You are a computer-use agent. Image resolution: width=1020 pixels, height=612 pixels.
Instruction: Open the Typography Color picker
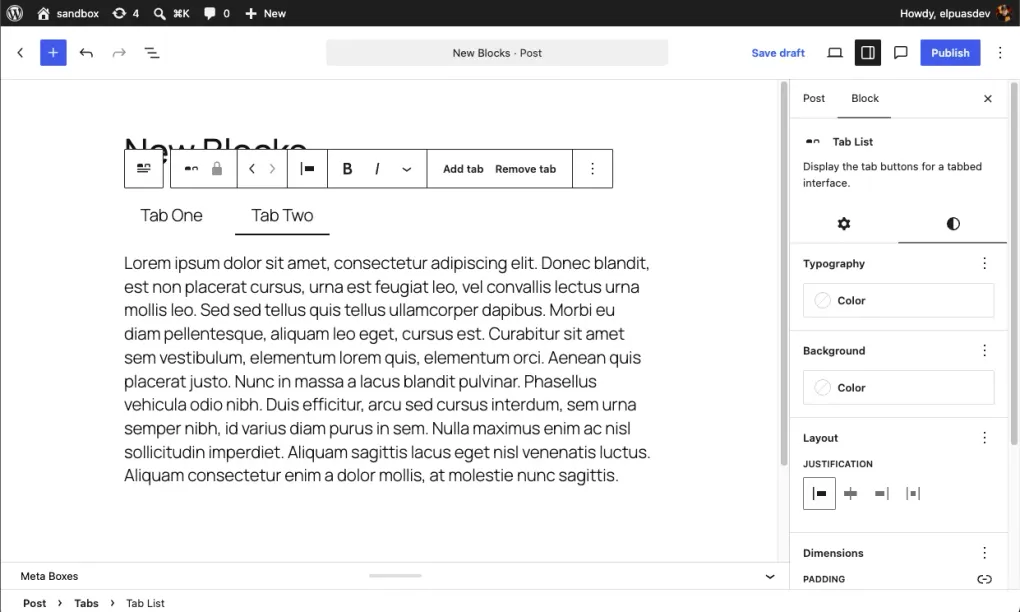tap(898, 300)
